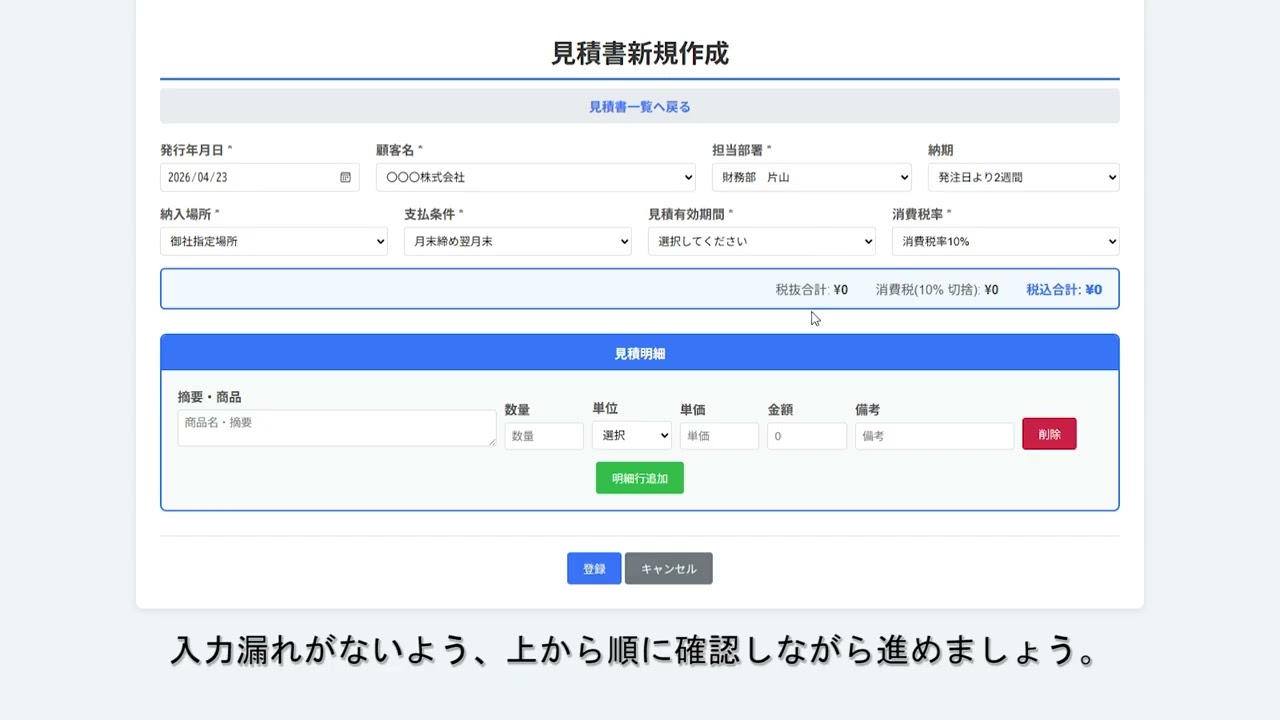Click the 見積明細 section header
Viewport: 1280px width, 720px height.
640,353
